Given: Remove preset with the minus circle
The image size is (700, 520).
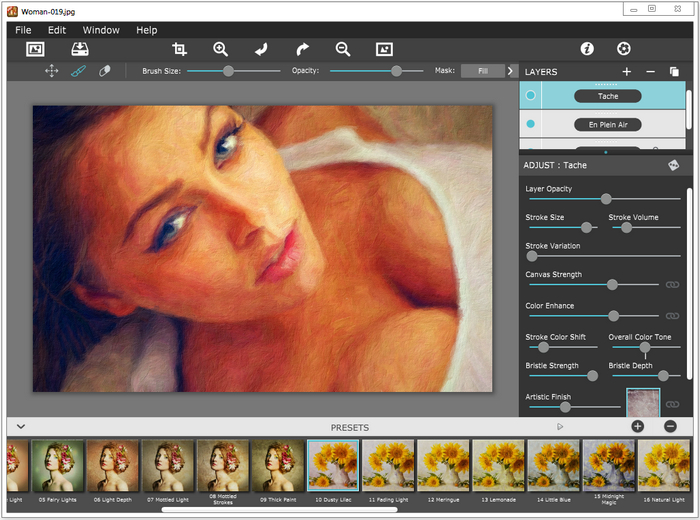Looking at the screenshot, I should [670, 427].
